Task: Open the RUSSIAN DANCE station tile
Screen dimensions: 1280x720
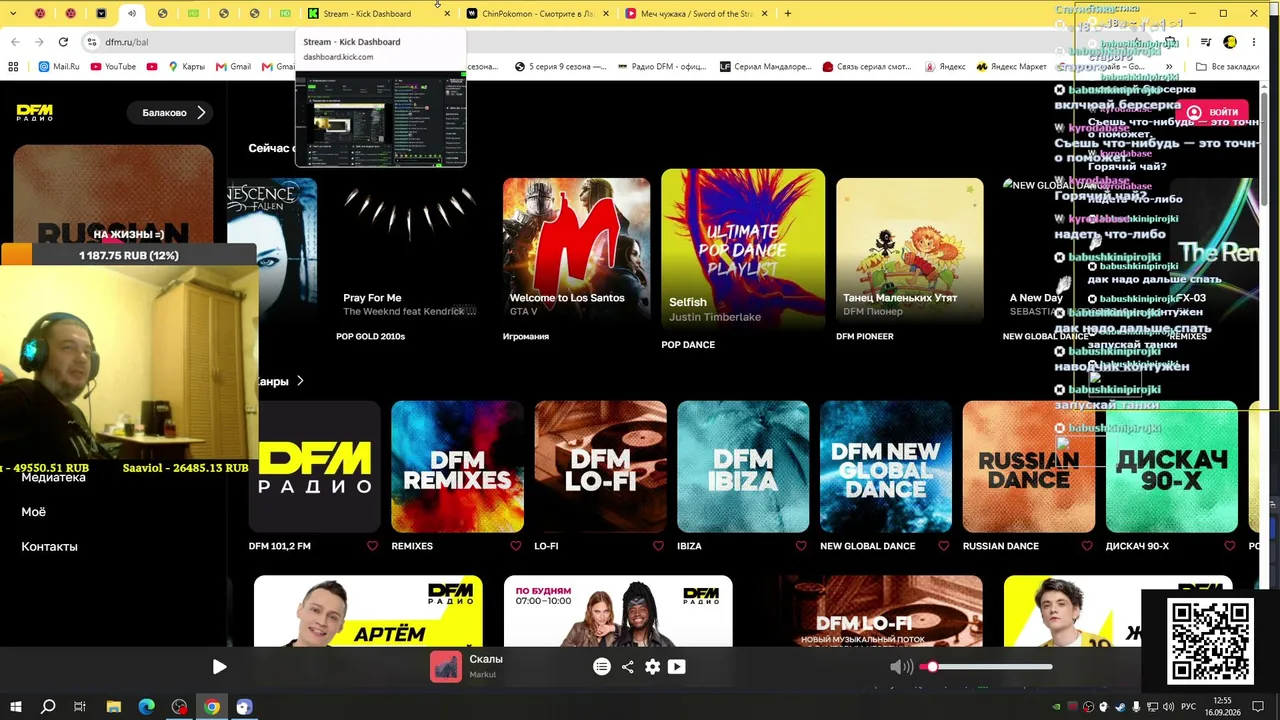Action: click(1029, 467)
